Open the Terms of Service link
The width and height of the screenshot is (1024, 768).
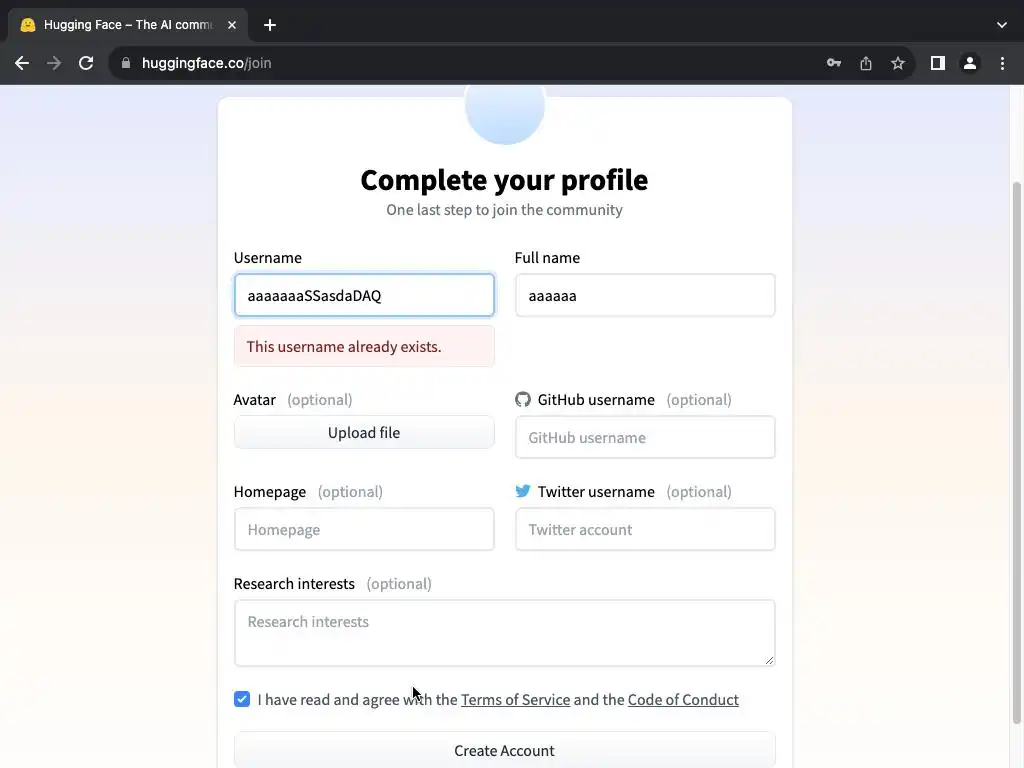[x=515, y=699]
